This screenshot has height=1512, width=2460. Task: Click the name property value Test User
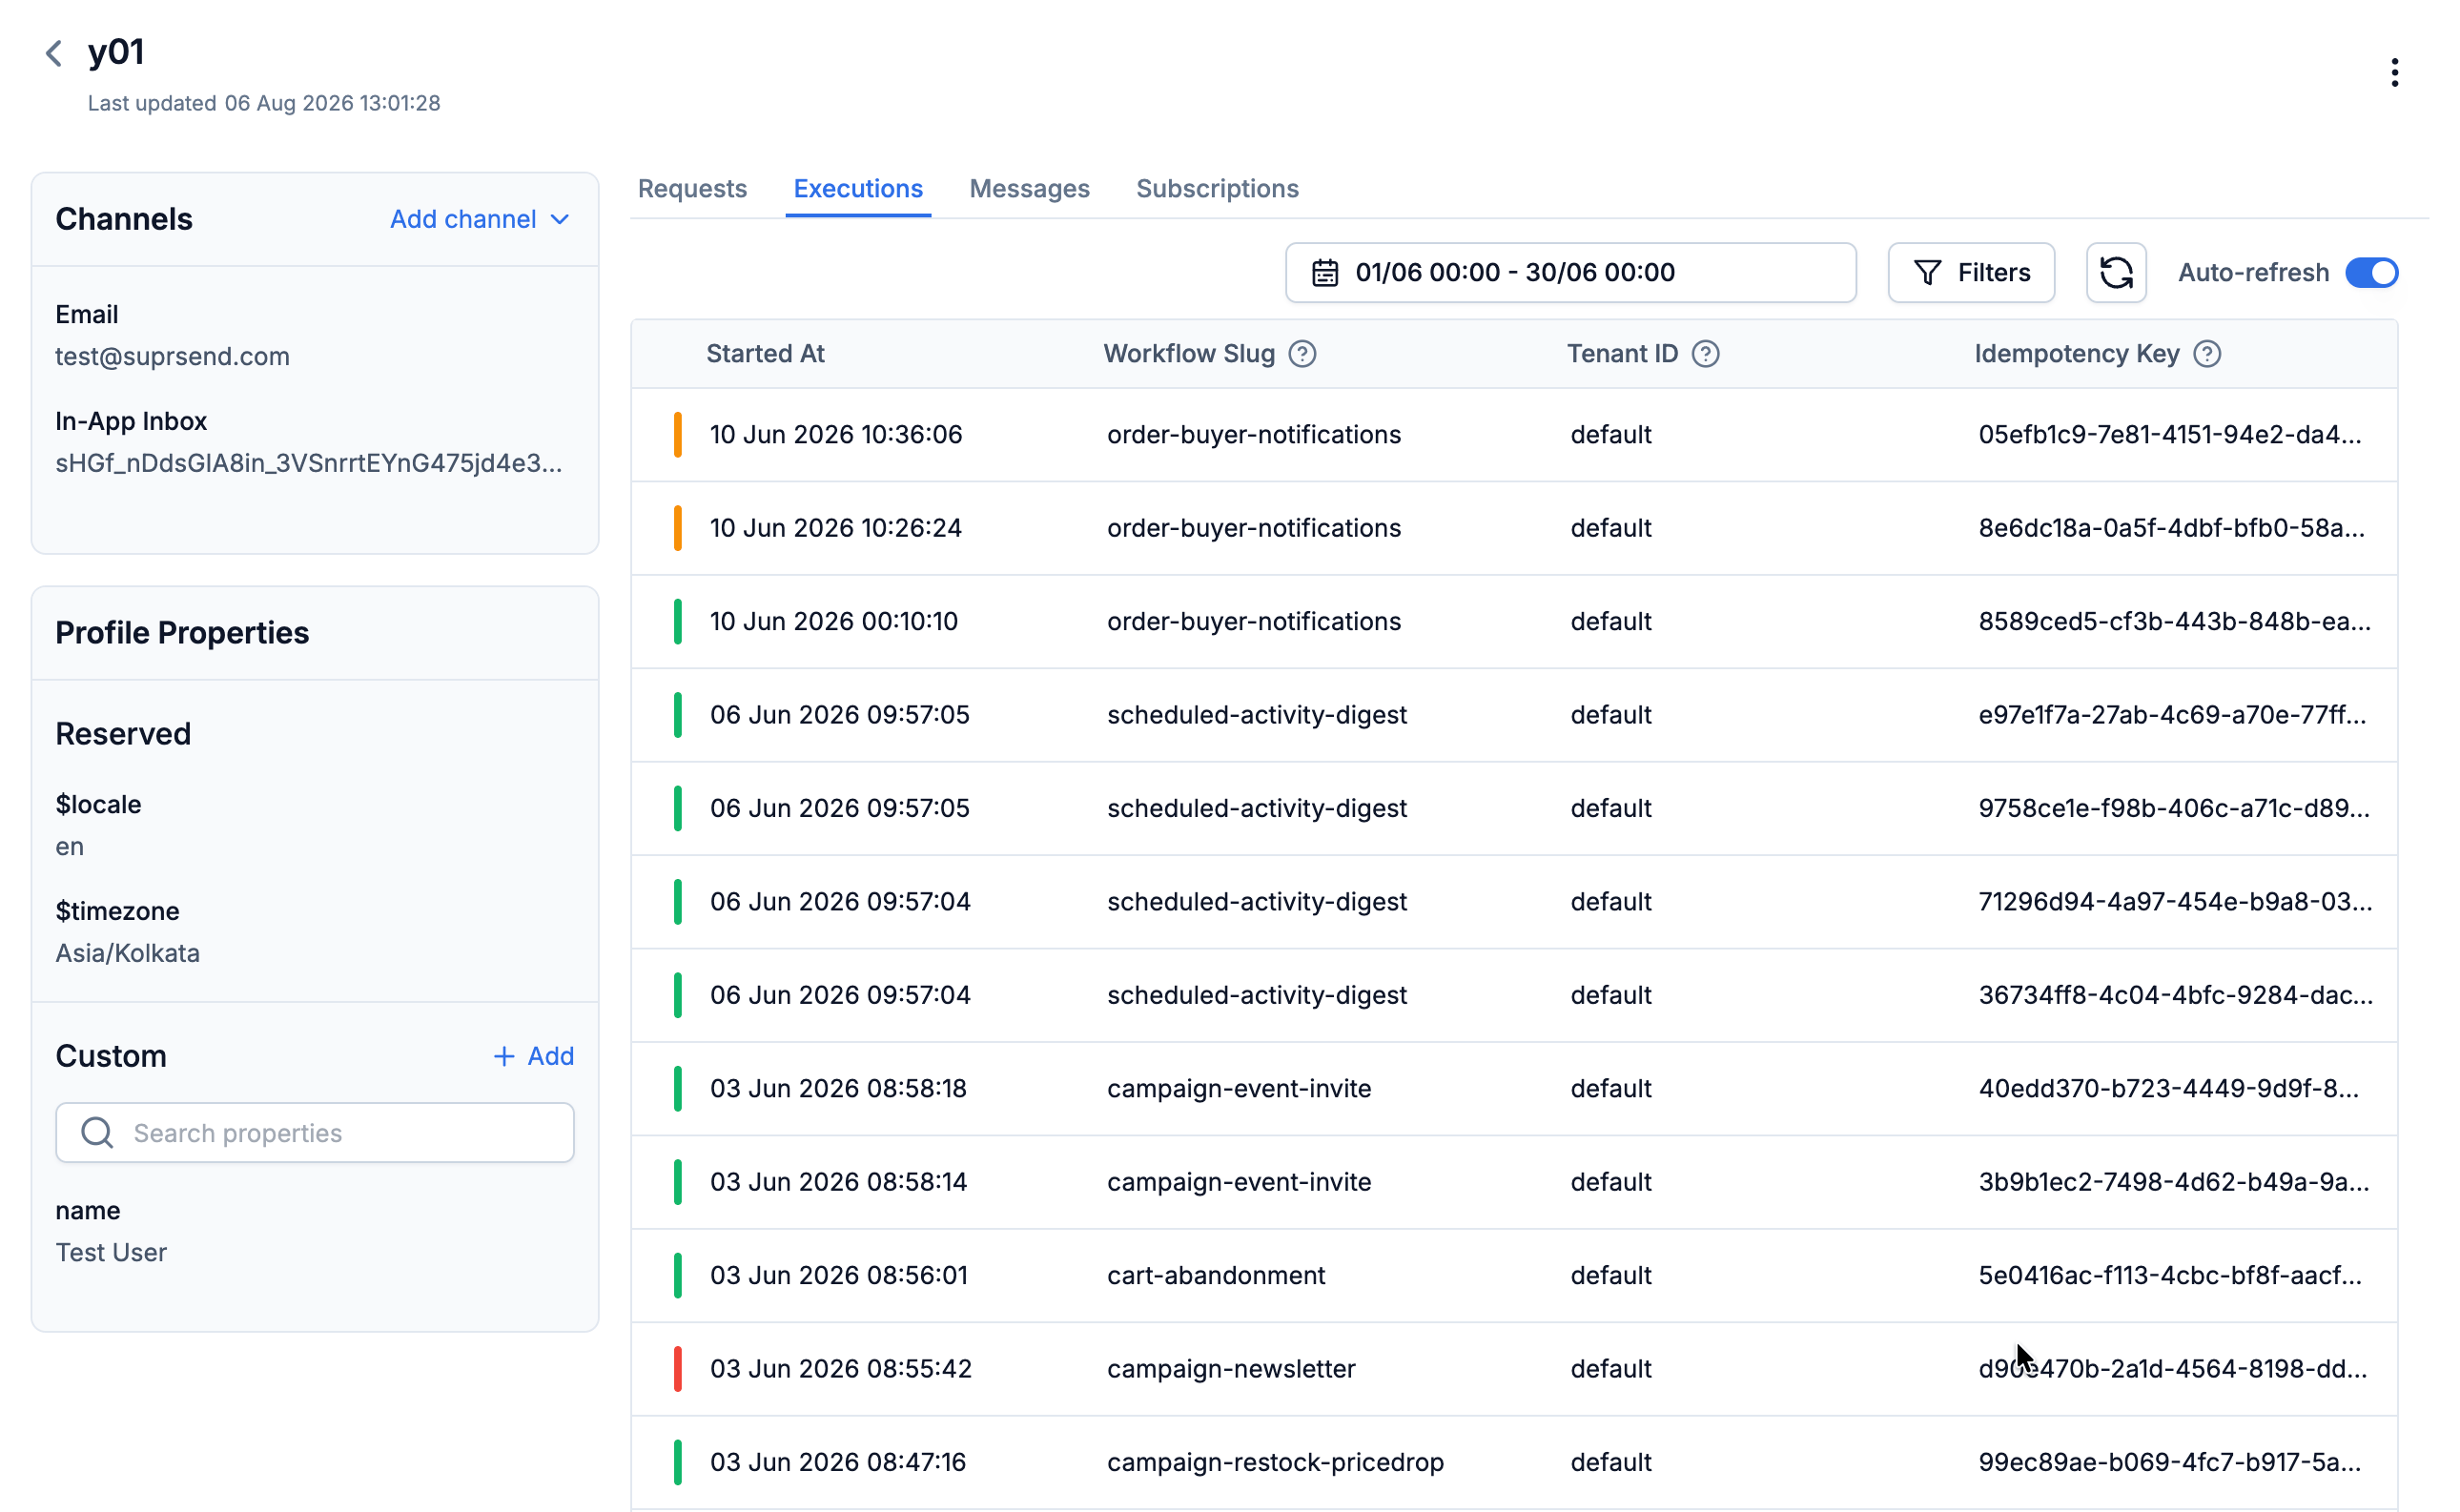[x=111, y=1252]
